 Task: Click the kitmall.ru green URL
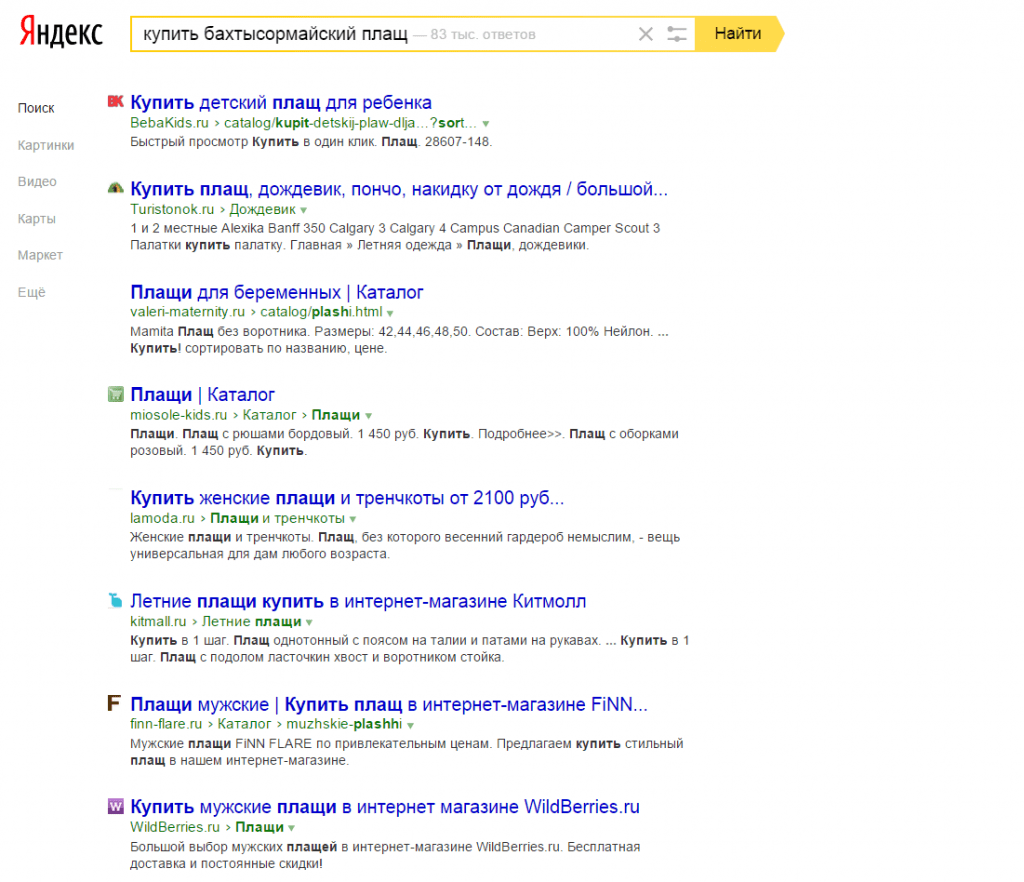(x=158, y=622)
